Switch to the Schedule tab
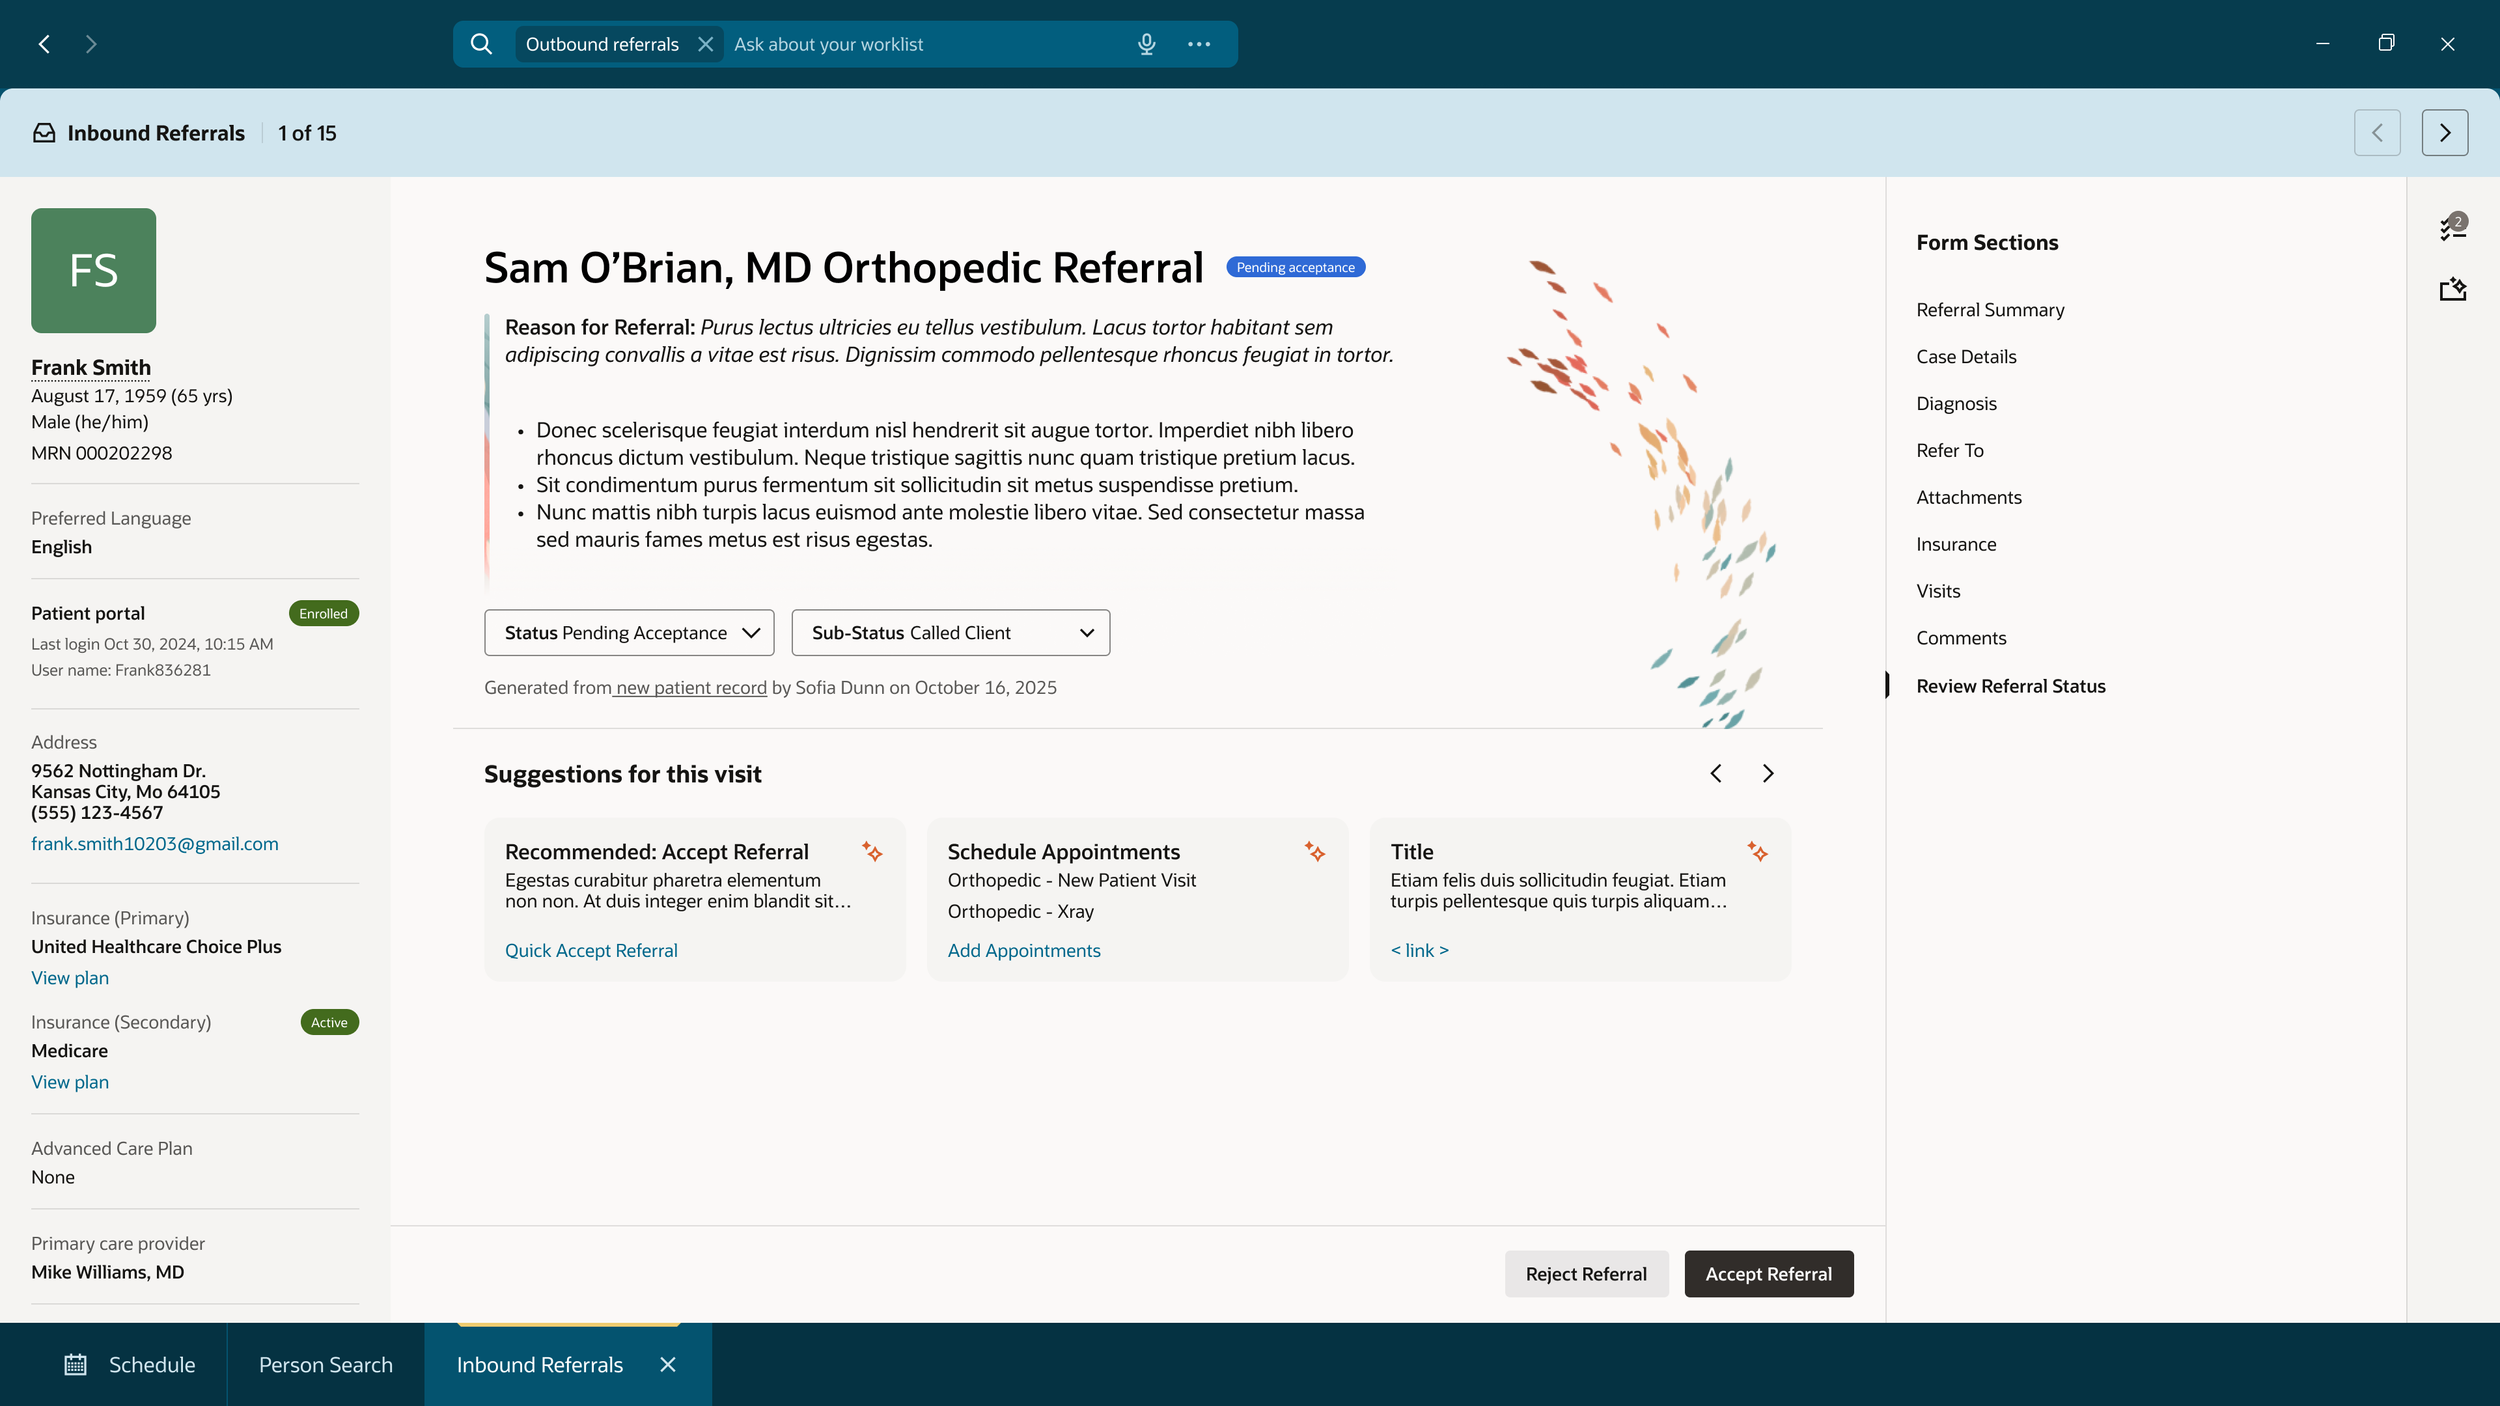This screenshot has height=1406, width=2500. click(130, 1364)
